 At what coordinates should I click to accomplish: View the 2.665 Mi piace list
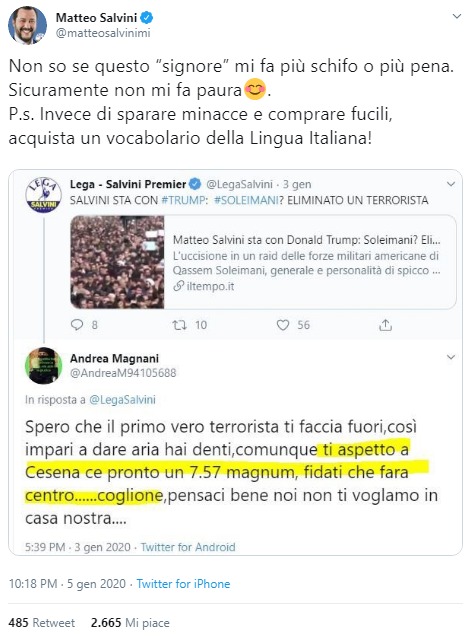tap(130, 623)
